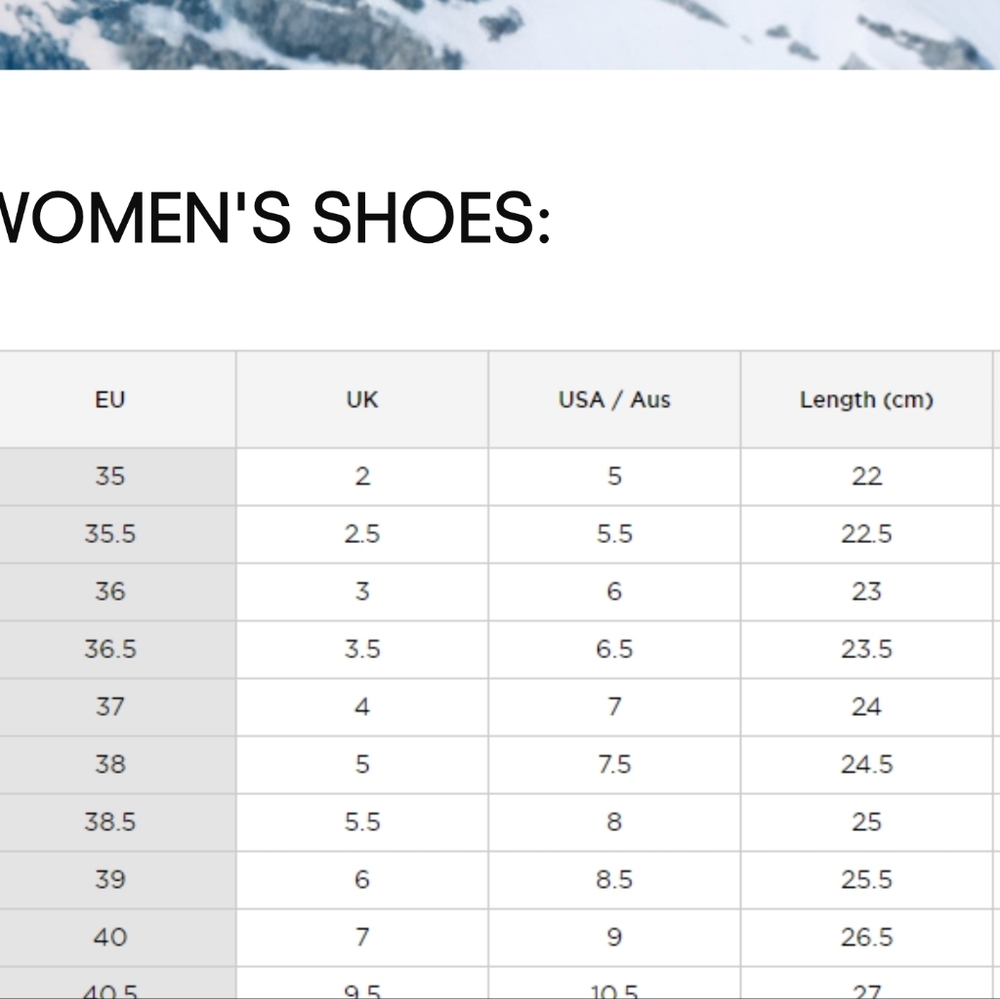The height and width of the screenshot is (999, 1000).
Task: Select the USA / Aus column header
Action: (x=614, y=399)
